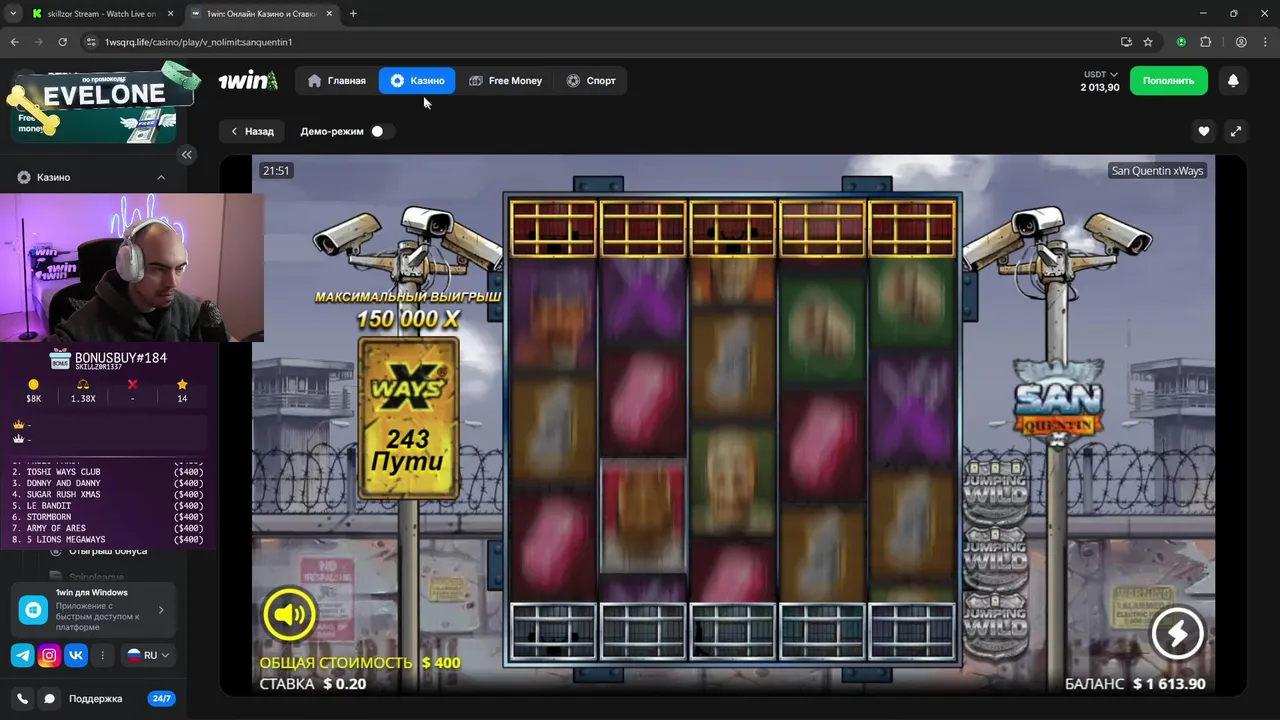Collapse the left sidebar with double chevron

coord(186,154)
